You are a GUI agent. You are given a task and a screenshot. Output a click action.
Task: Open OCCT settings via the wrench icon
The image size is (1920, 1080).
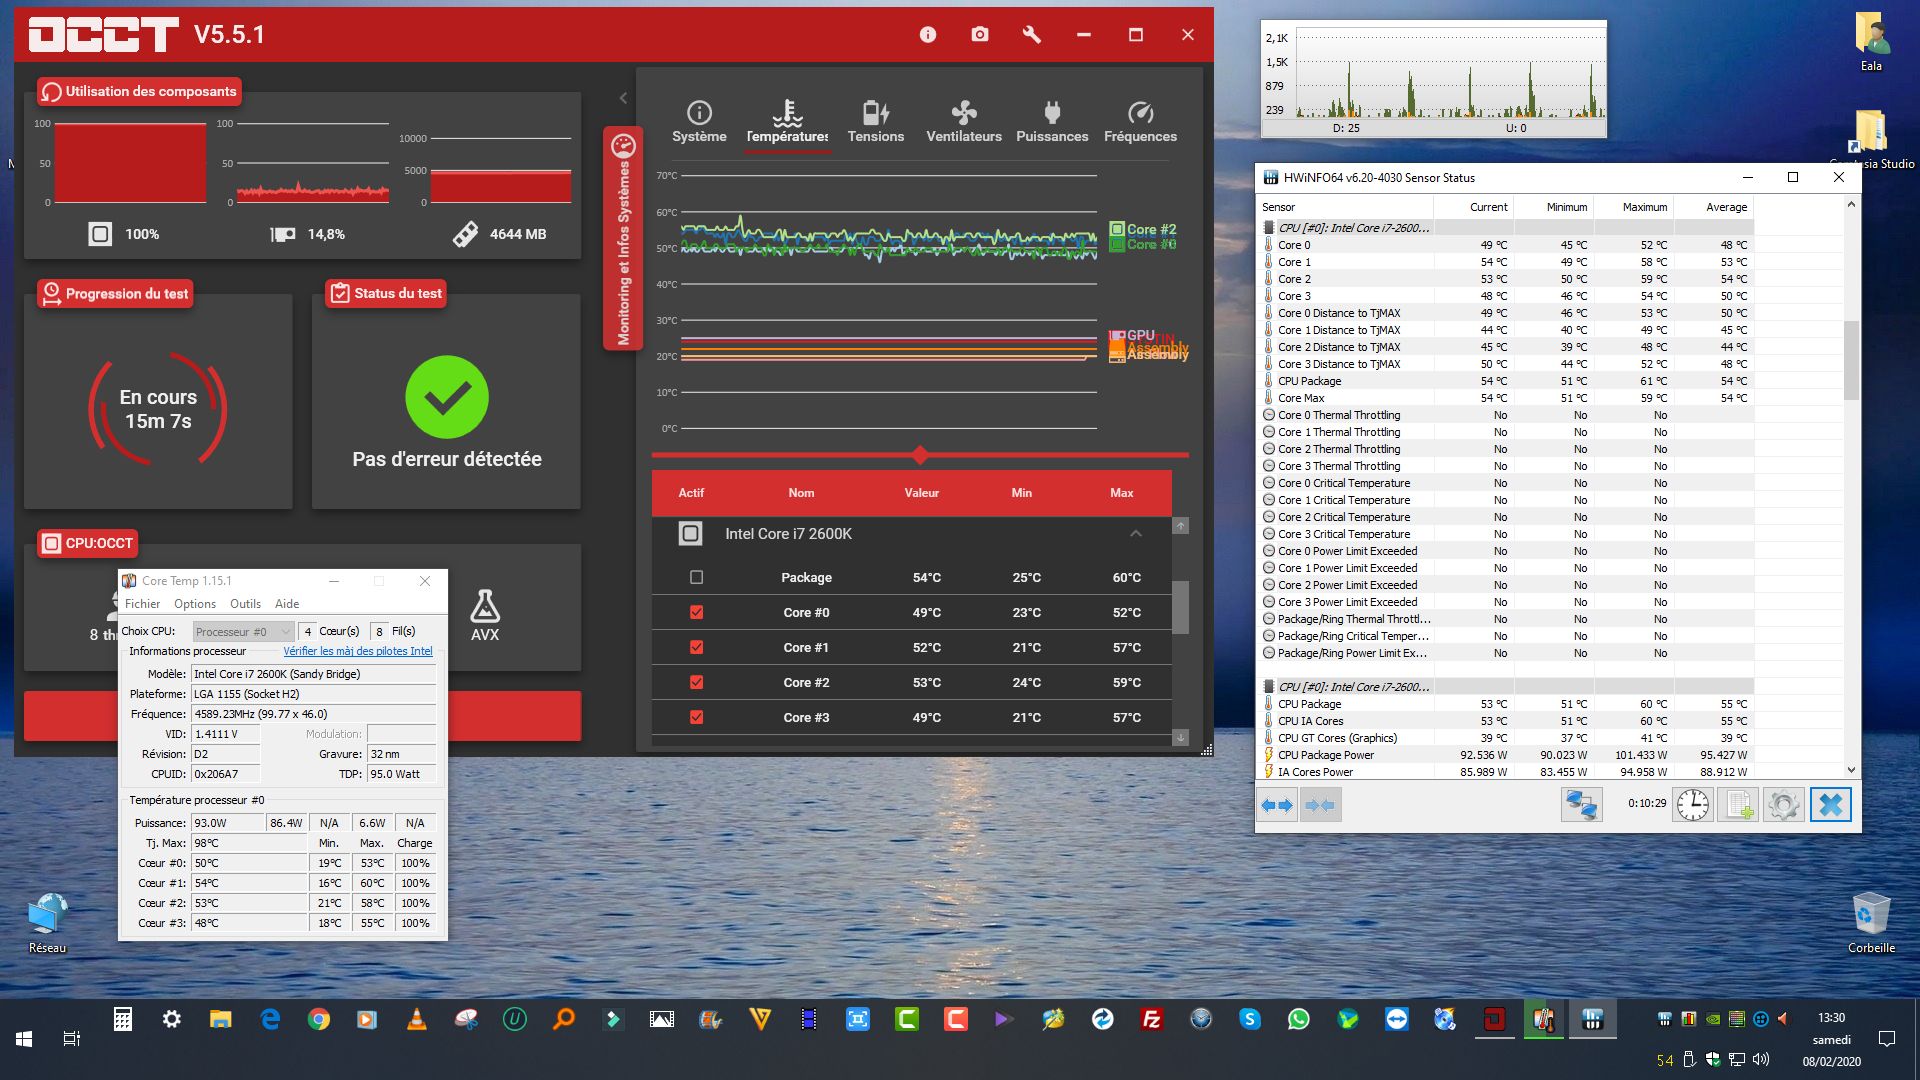[x=1032, y=35]
